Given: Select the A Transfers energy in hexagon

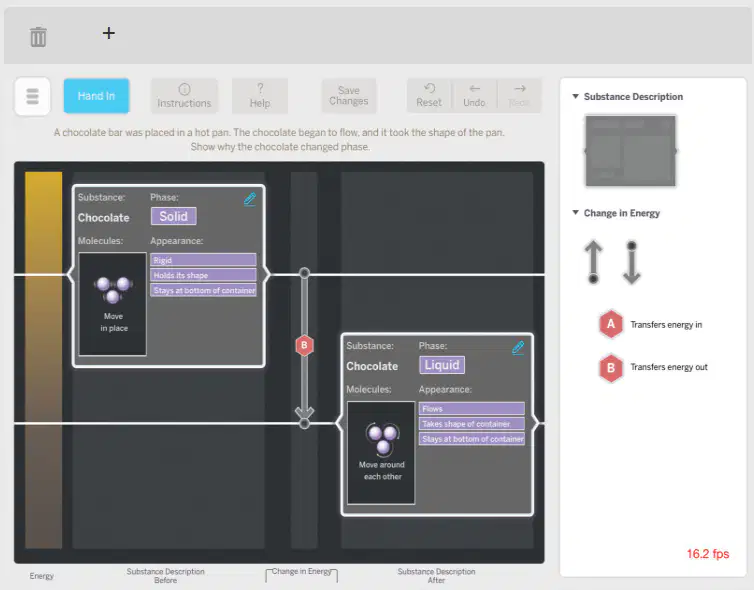Looking at the screenshot, I should tap(611, 324).
